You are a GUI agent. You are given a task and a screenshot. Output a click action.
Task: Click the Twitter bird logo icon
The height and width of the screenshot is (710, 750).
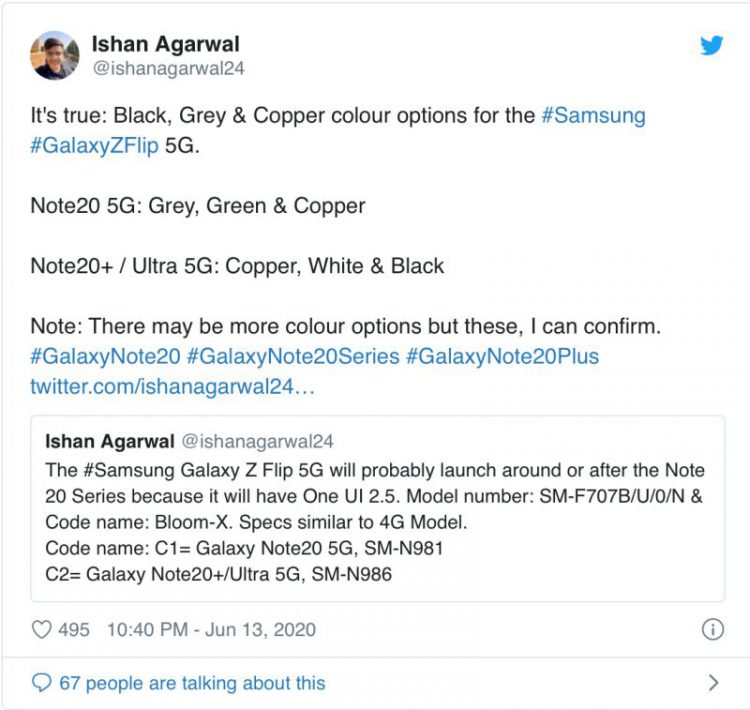pyautogui.click(x=712, y=45)
